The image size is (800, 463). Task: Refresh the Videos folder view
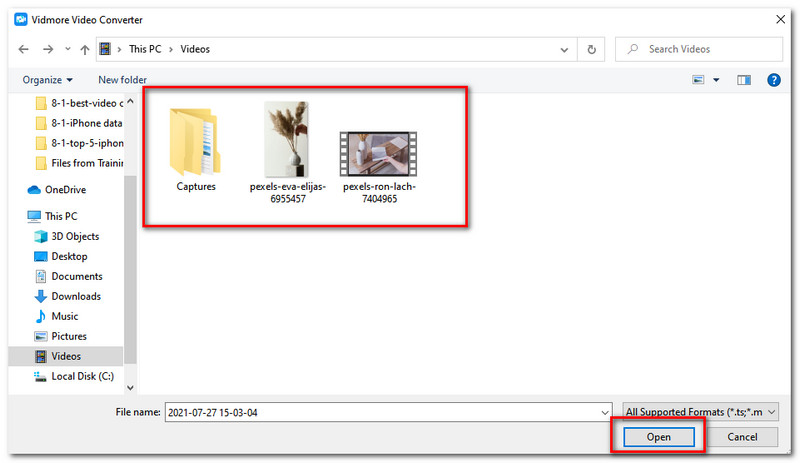591,50
